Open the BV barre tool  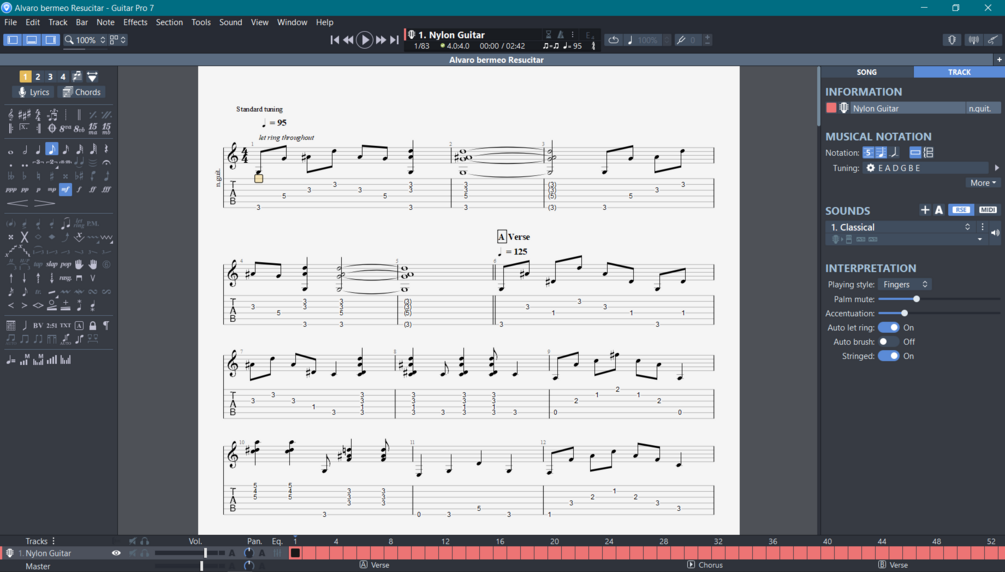pyautogui.click(x=38, y=326)
